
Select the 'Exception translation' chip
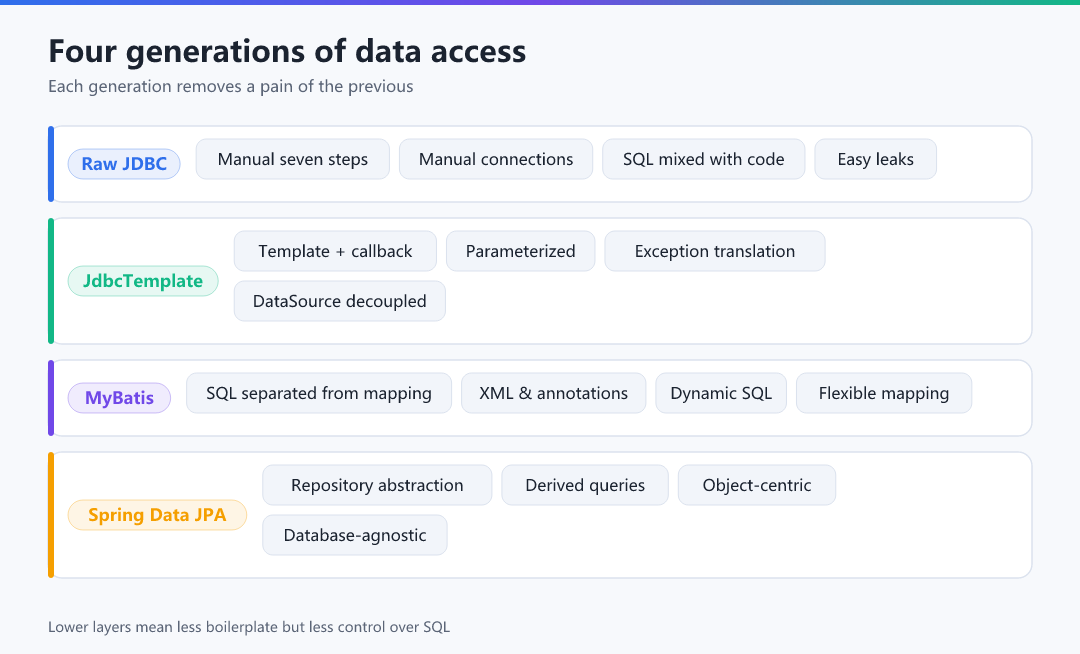click(715, 251)
